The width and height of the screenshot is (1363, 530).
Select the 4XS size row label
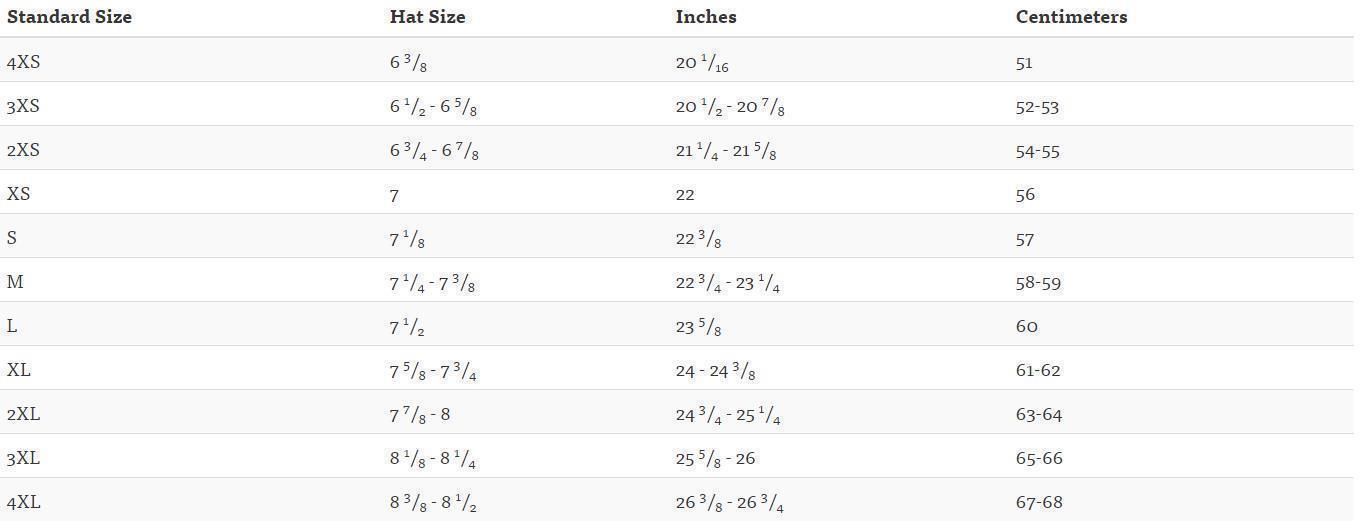(23, 62)
